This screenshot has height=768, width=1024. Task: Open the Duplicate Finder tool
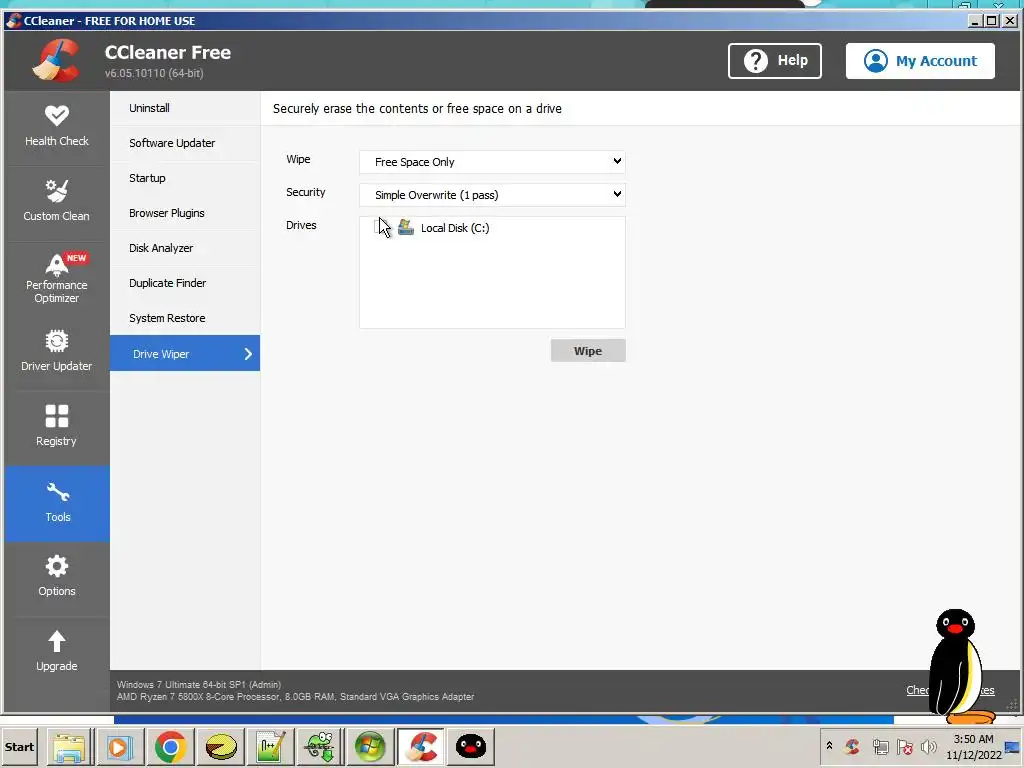[x=185, y=283]
